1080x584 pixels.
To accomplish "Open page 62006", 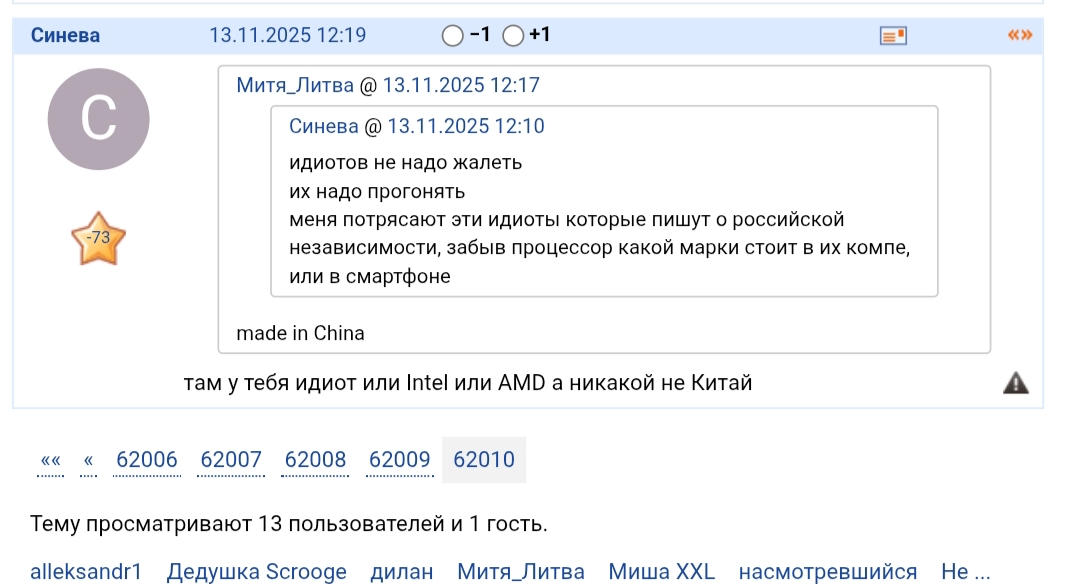I will coord(147,459).
